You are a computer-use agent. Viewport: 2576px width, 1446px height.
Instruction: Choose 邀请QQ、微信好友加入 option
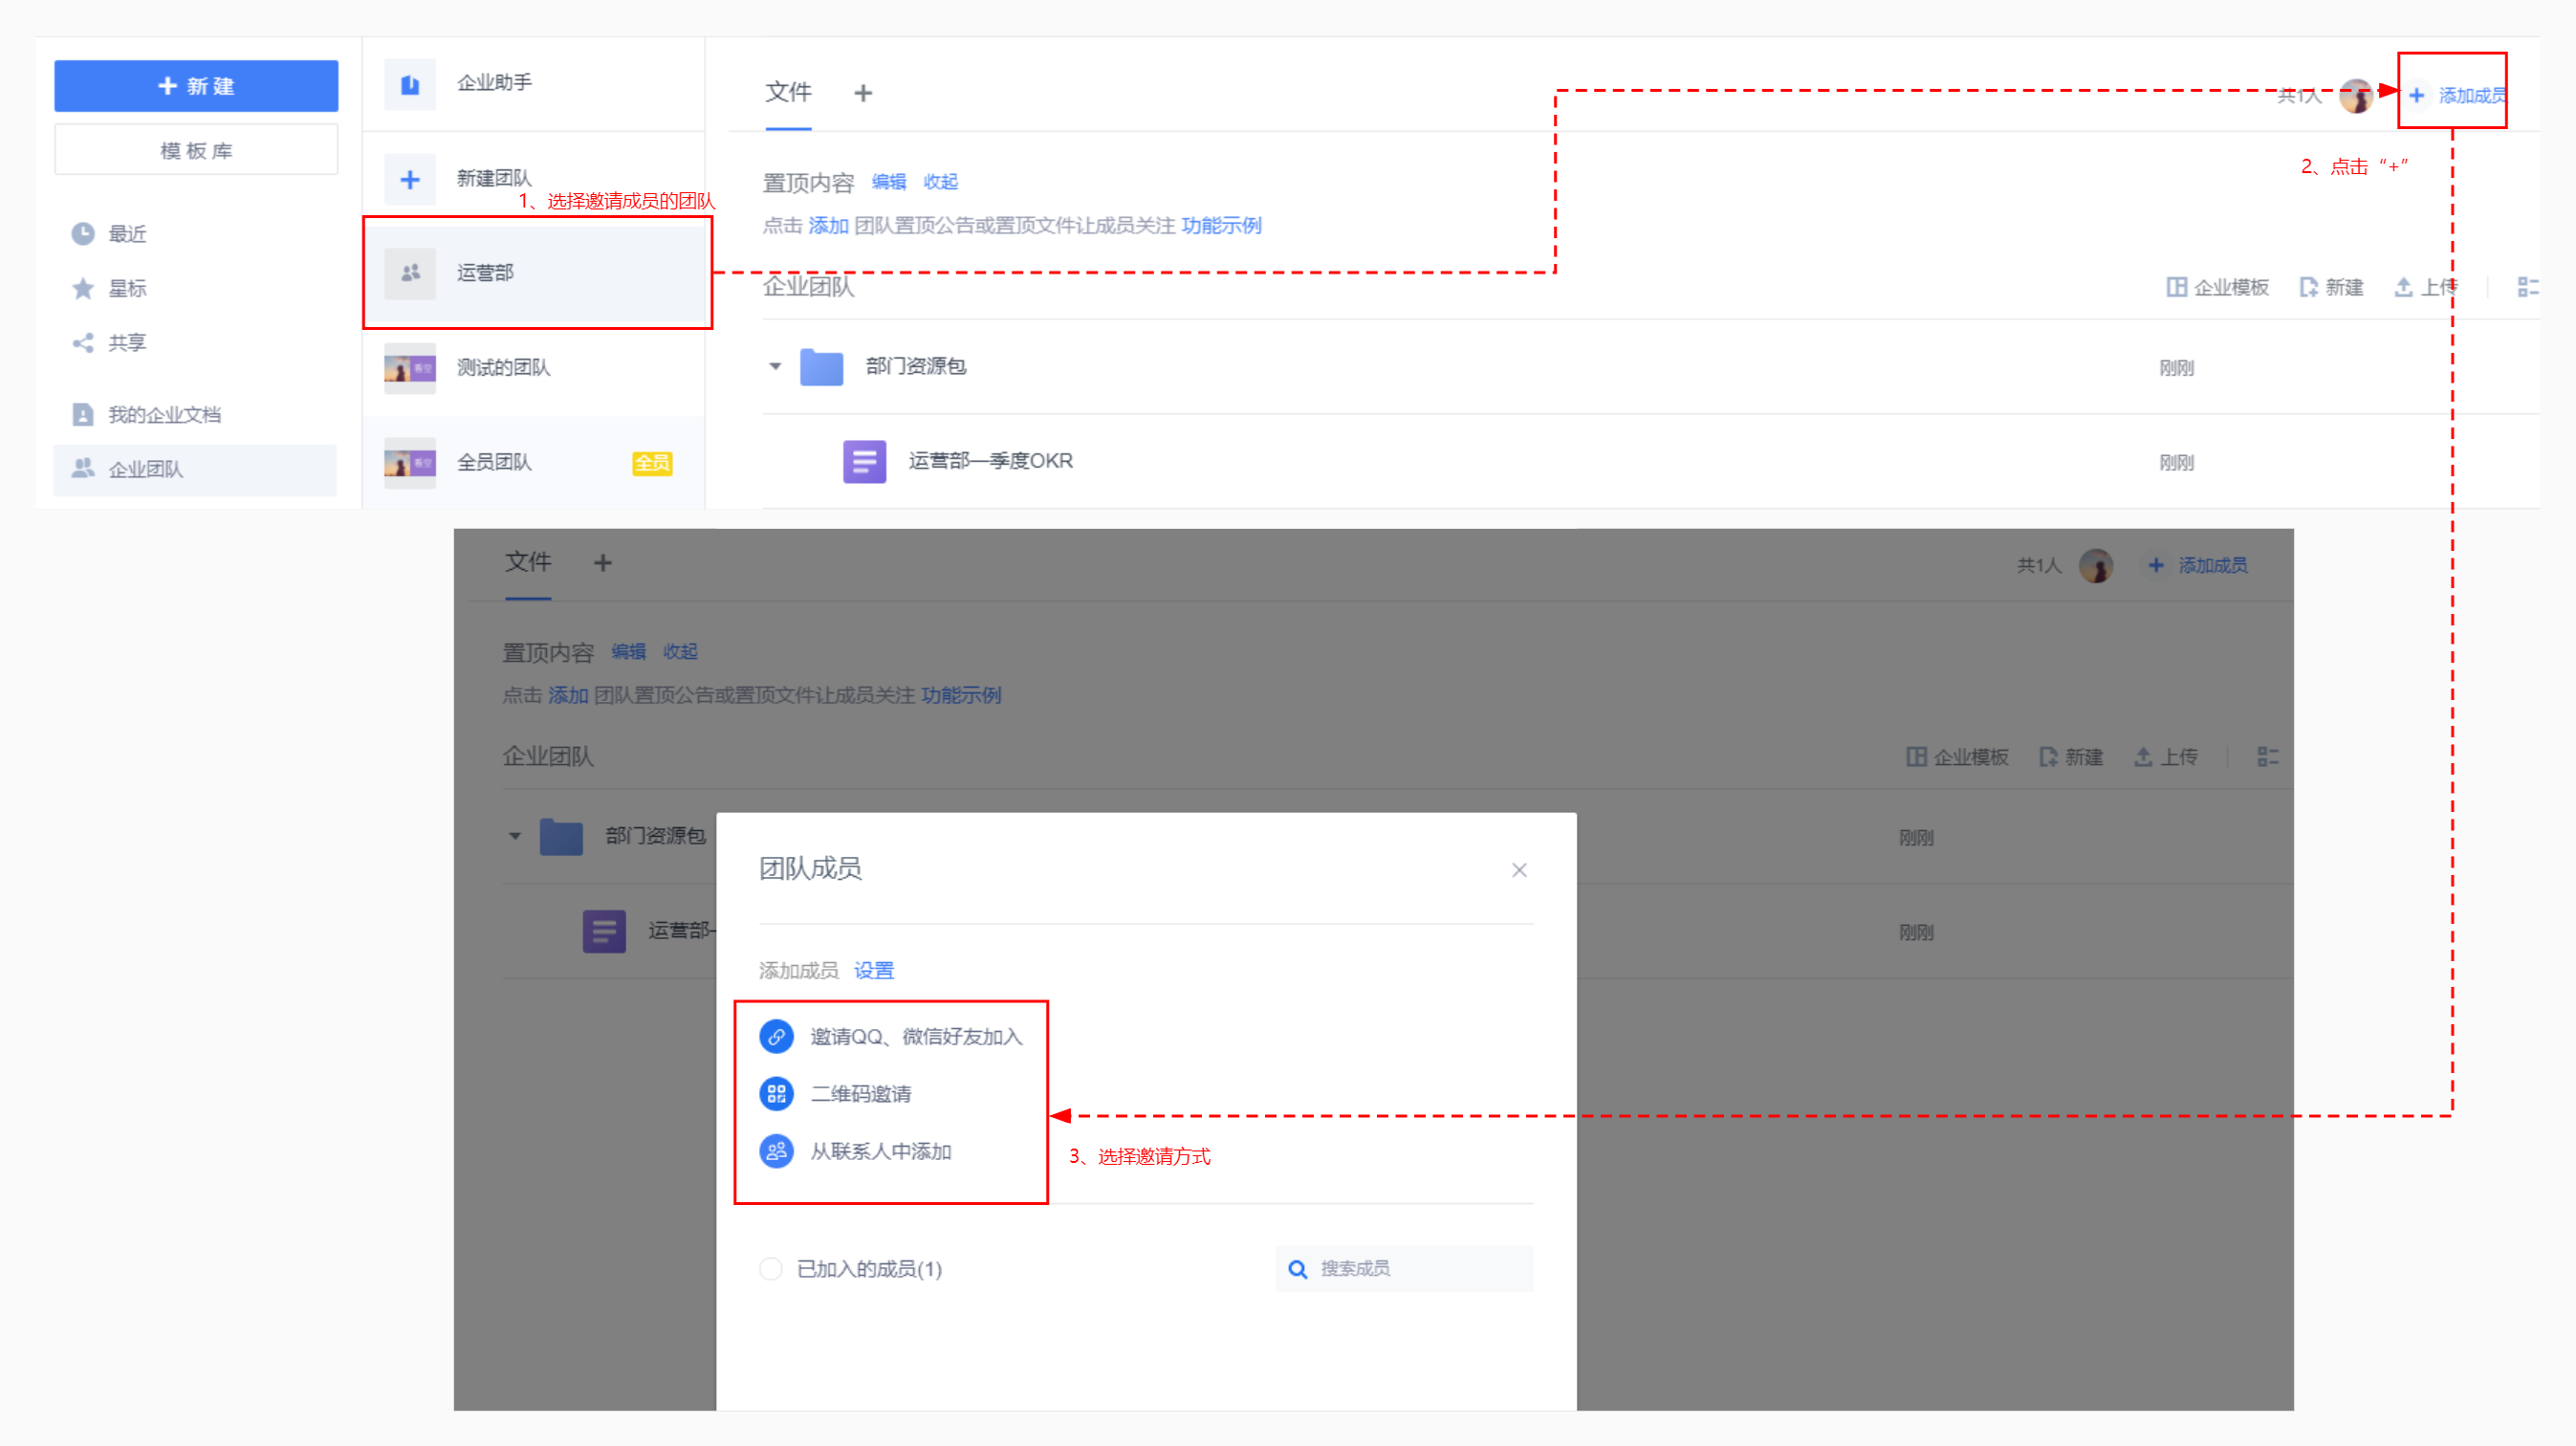[x=891, y=1036]
